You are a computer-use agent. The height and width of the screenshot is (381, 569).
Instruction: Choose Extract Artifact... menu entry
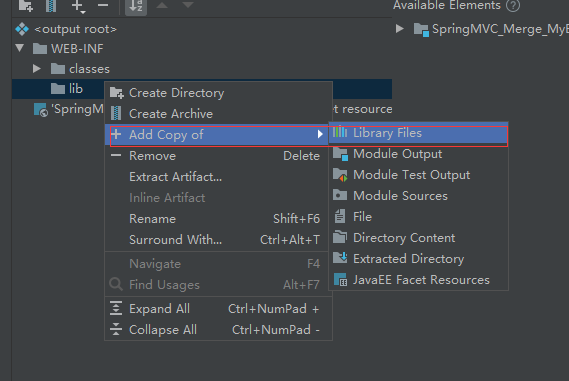point(218,177)
